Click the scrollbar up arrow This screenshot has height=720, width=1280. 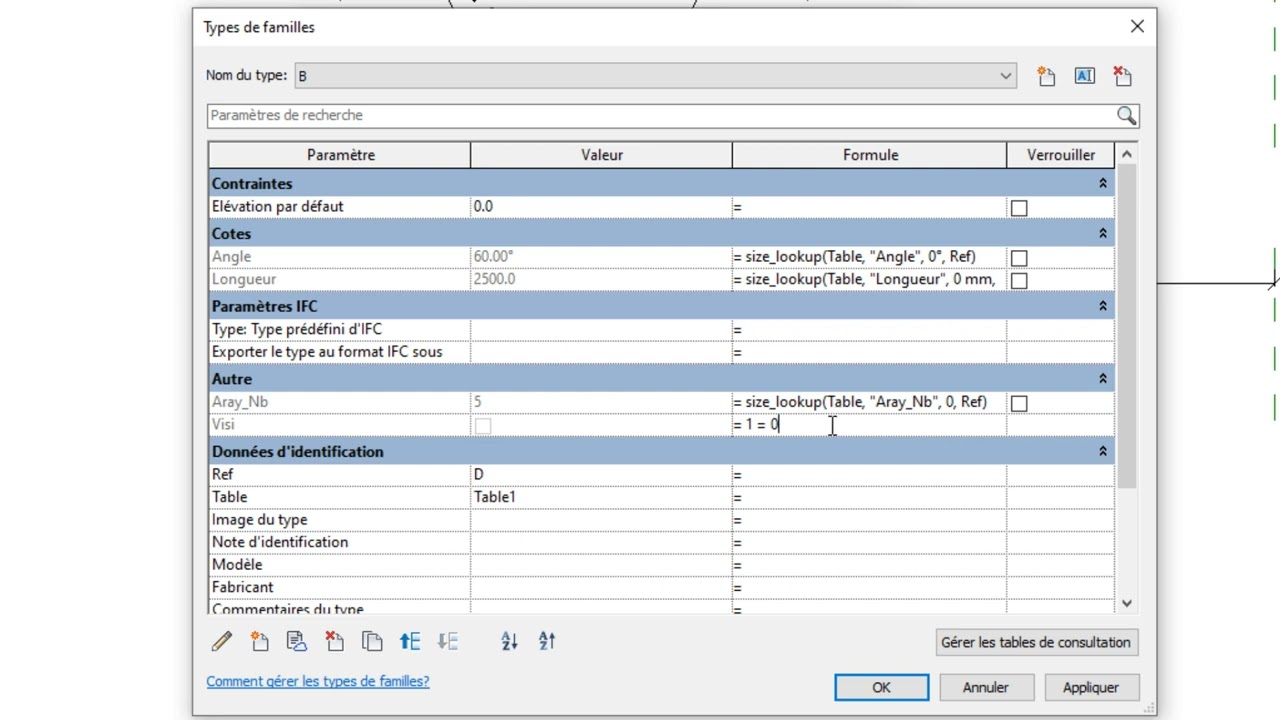pyautogui.click(x=1127, y=154)
